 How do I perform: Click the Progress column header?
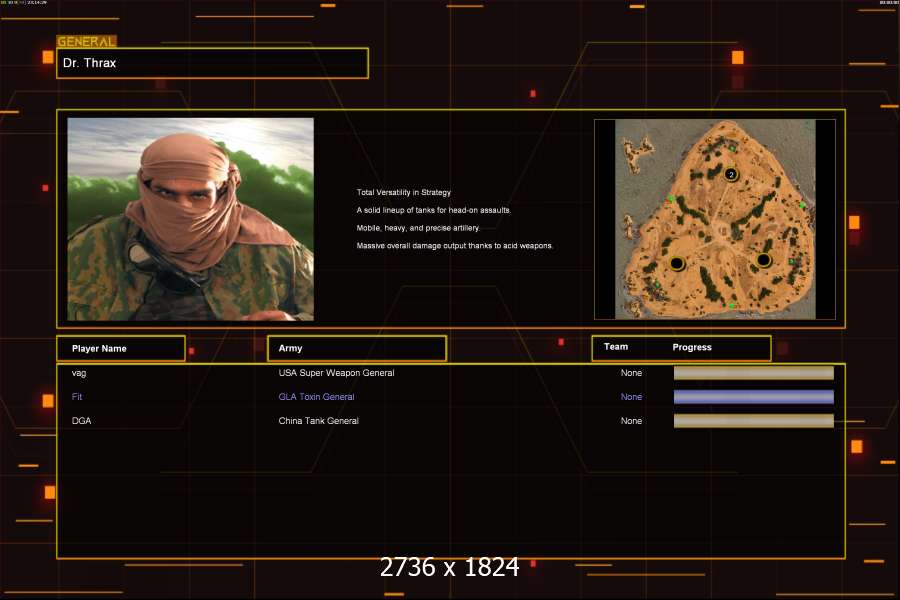[692, 347]
